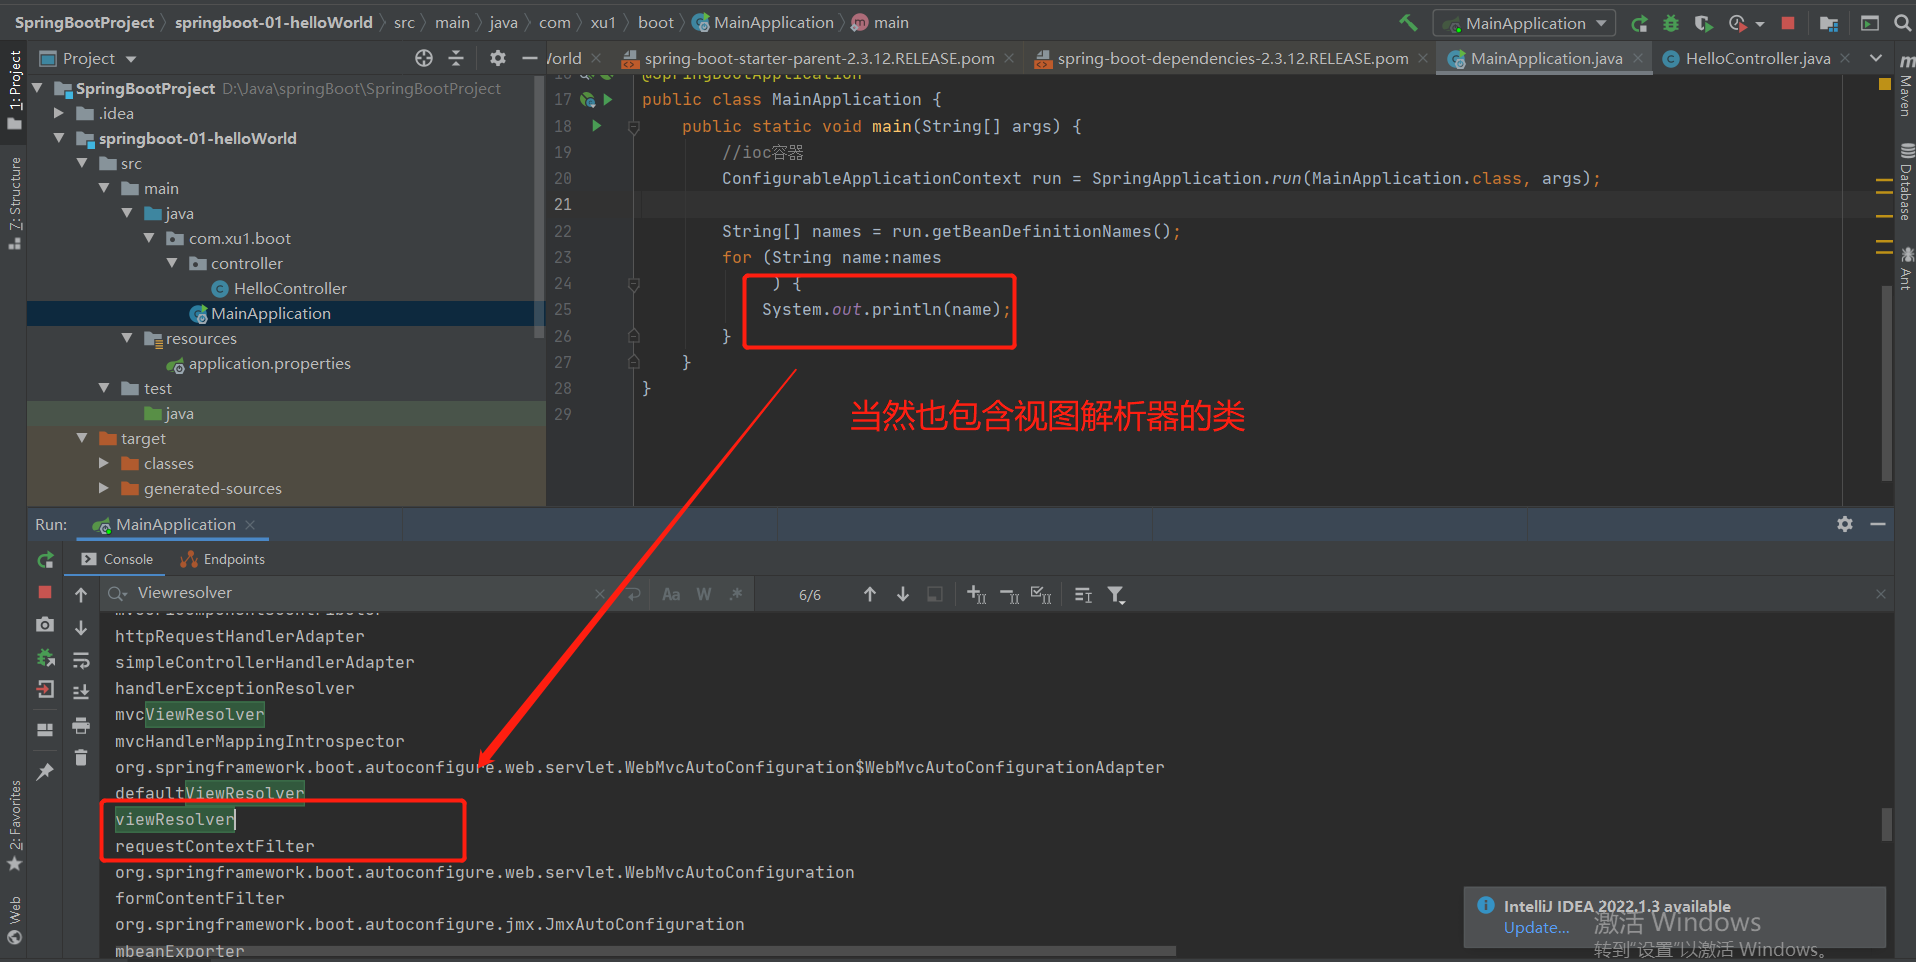Image resolution: width=1916 pixels, height=962 pixels.
Task: Click the Restore Layout icon in Run panel
Action: pos(45,729)
